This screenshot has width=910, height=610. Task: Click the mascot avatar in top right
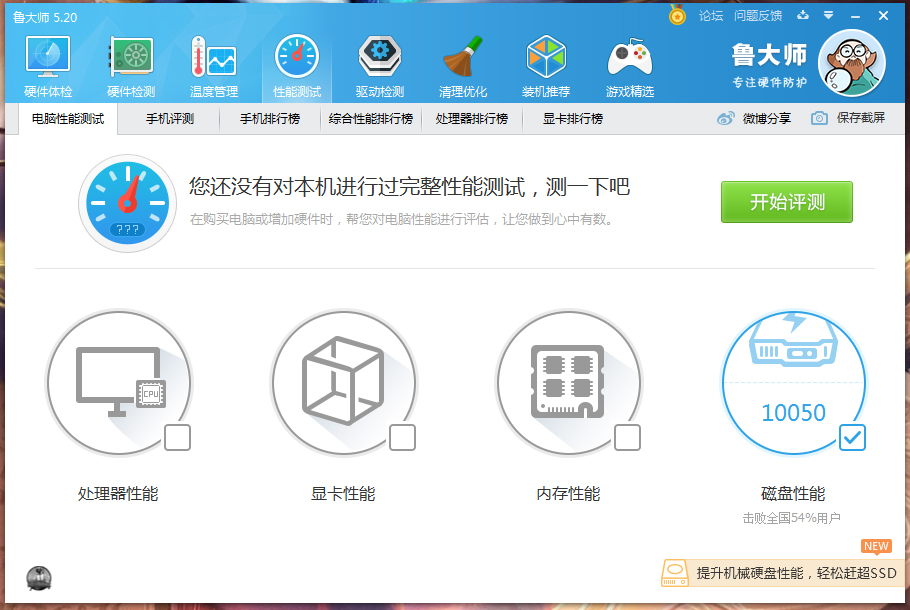point(851,62)
